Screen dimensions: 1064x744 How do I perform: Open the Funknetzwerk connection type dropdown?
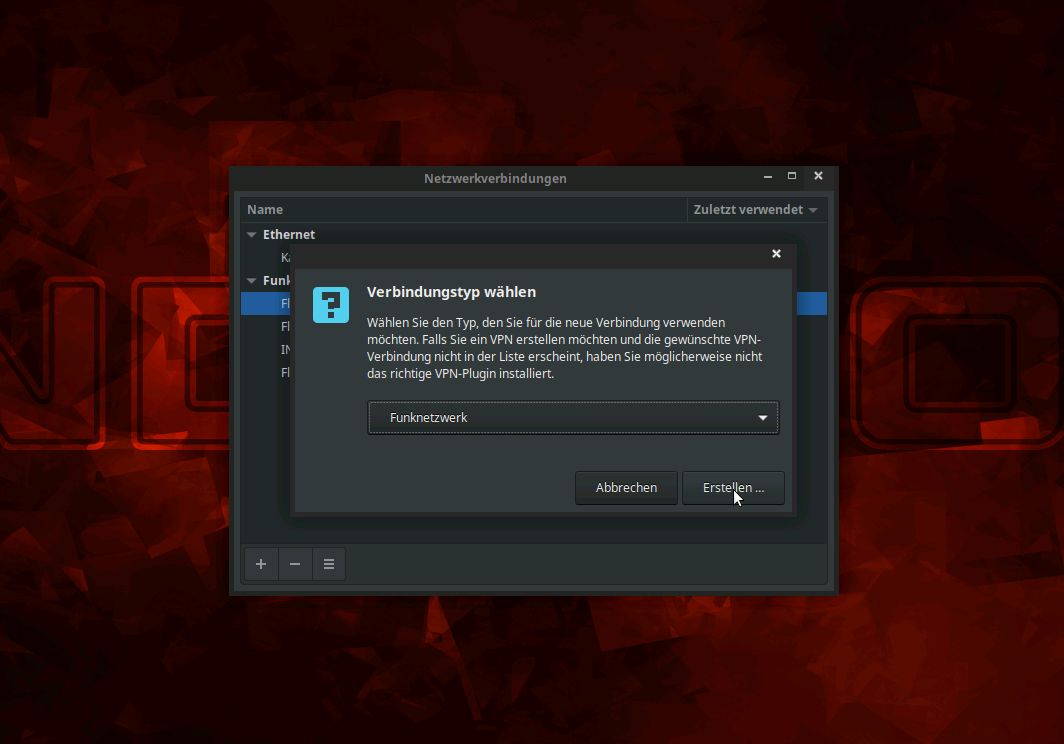(573, 418)
